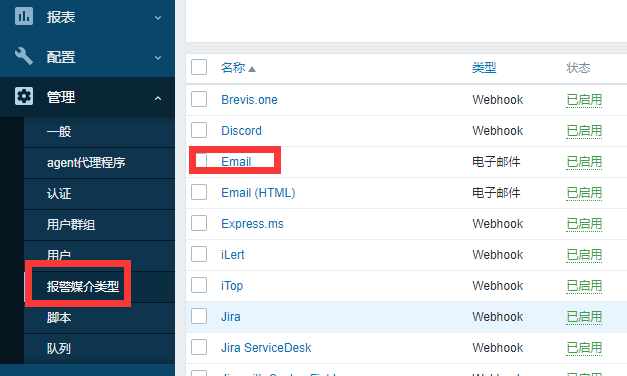
Task: Expand the 报表 menu chevron
Action: (158, 18)
